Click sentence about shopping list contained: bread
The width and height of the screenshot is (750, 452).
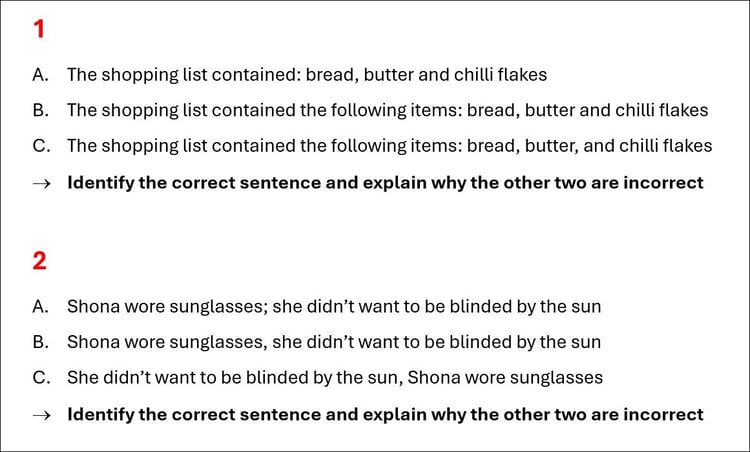point(307,75)
